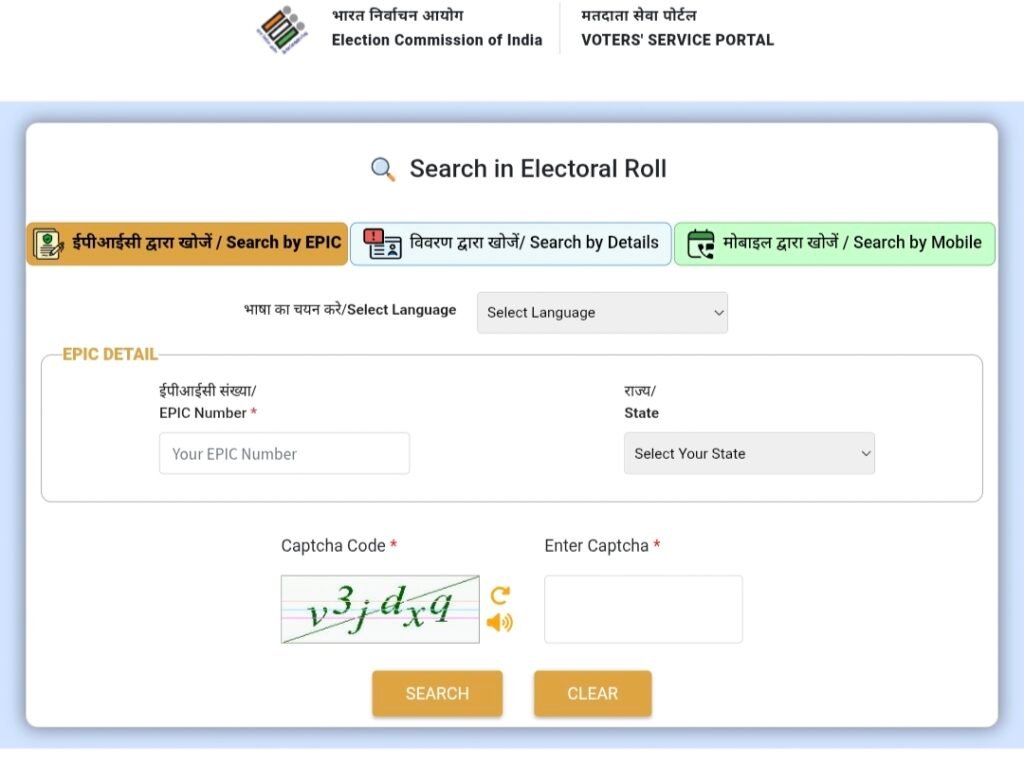Open the Select Language dropdown
The image size is (1024, 766).
pyautogui.click(x=602, y=313)
